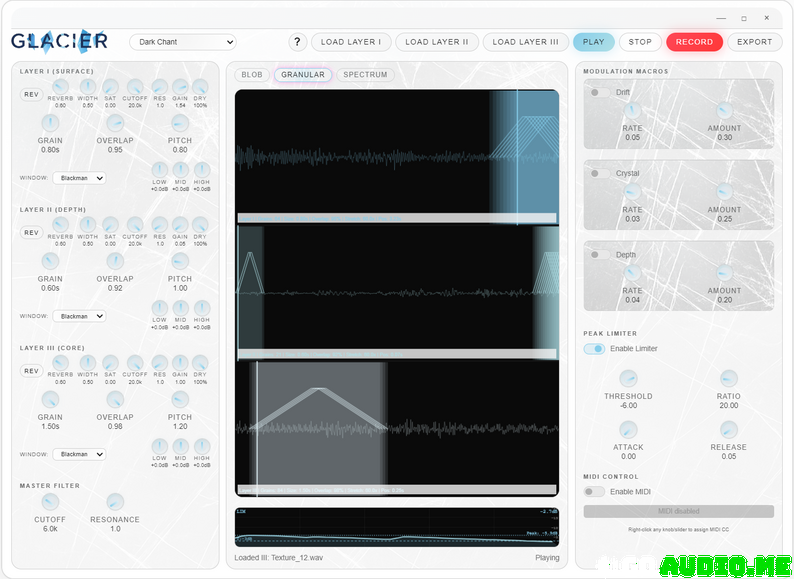The width and height of the screenshot is (794, 579).
Task: Click the Layer I Grain knob
Action: [50, 123]
